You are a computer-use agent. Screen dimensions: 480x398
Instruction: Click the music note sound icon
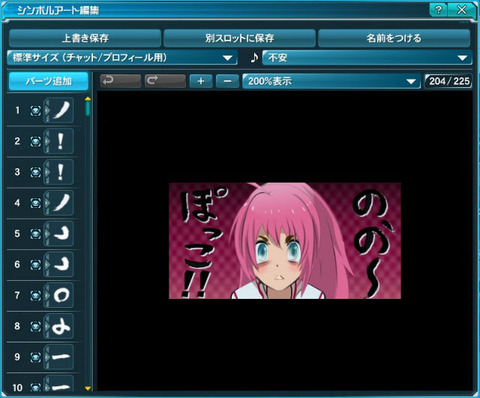pyautogui.click(x=254, y=58)
